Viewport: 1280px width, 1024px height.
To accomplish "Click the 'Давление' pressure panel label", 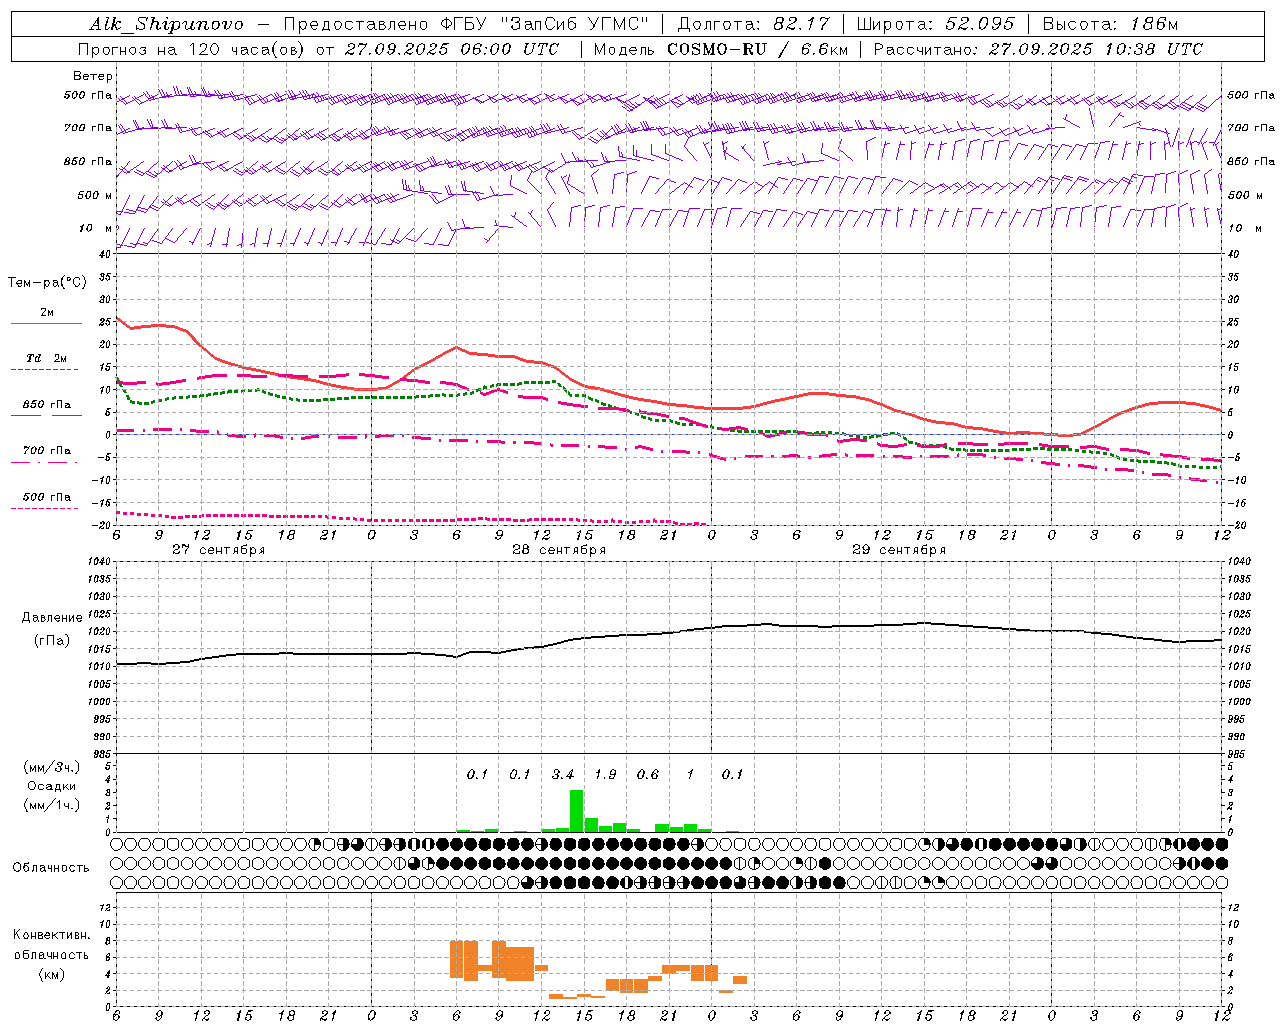I will pos(52,618).
